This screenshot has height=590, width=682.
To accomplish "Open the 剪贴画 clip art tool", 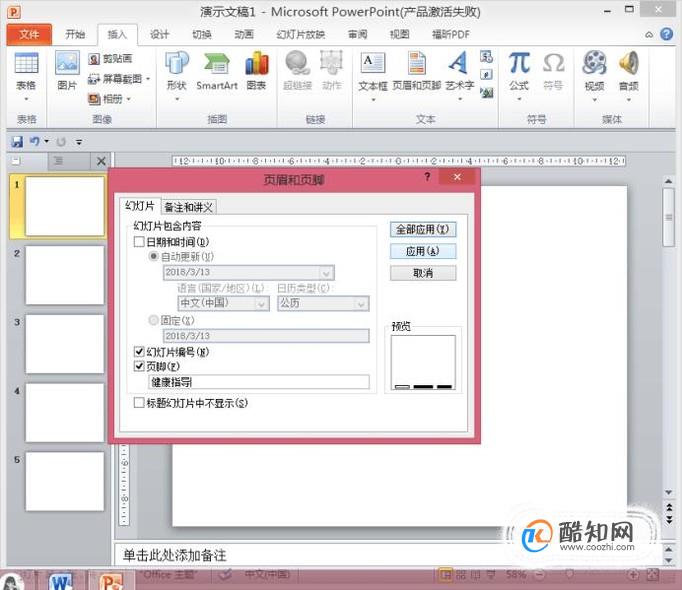I will 110,58.
